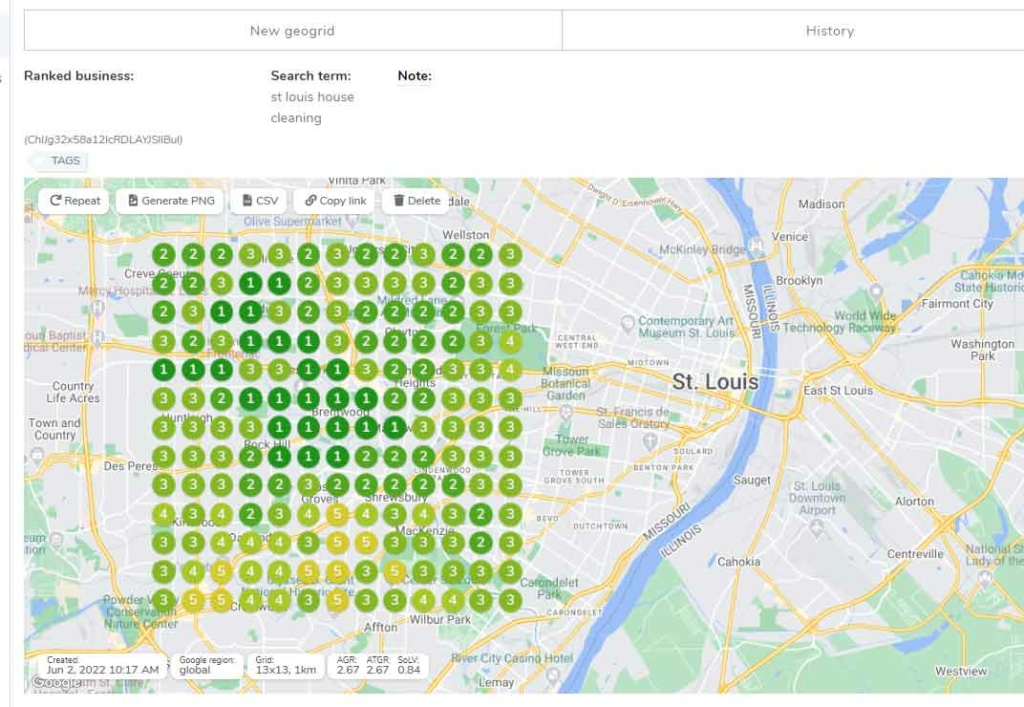This screenshot has height=707, width=1024.
Task: Click the AGR 2.67 value
Action: 347,670
